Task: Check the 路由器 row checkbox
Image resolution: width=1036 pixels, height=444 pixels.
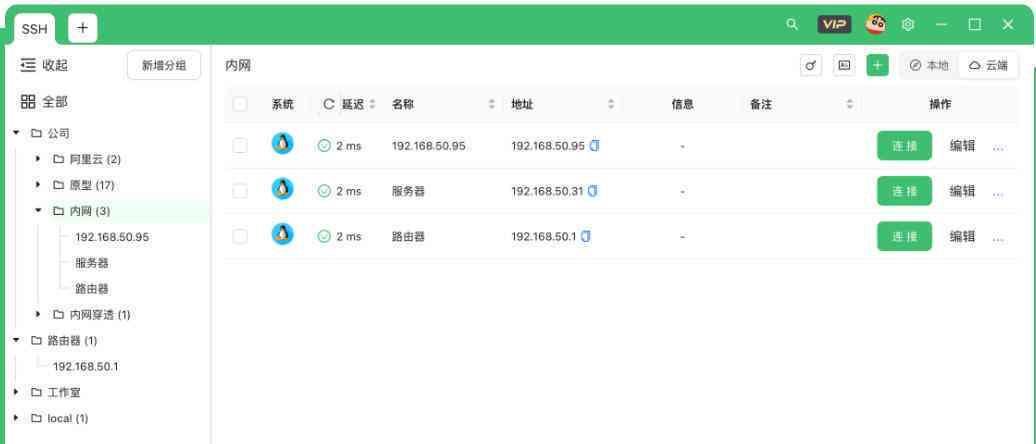Action: point(240,237)
